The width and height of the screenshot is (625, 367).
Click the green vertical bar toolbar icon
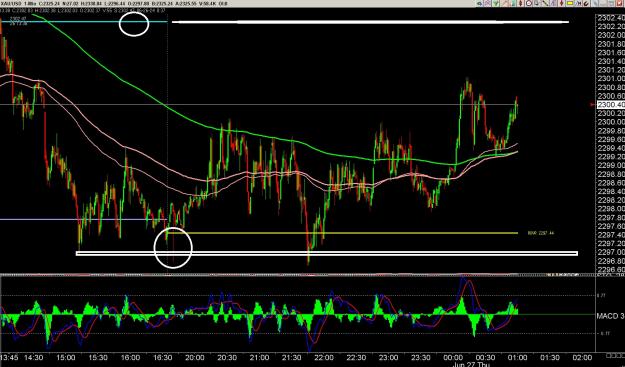(x=513, y=3)
